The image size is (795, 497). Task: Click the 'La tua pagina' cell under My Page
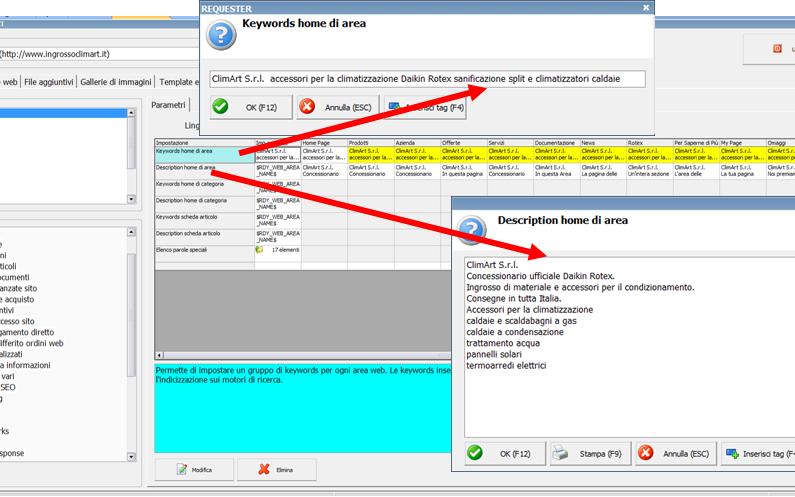coord(743,171)
